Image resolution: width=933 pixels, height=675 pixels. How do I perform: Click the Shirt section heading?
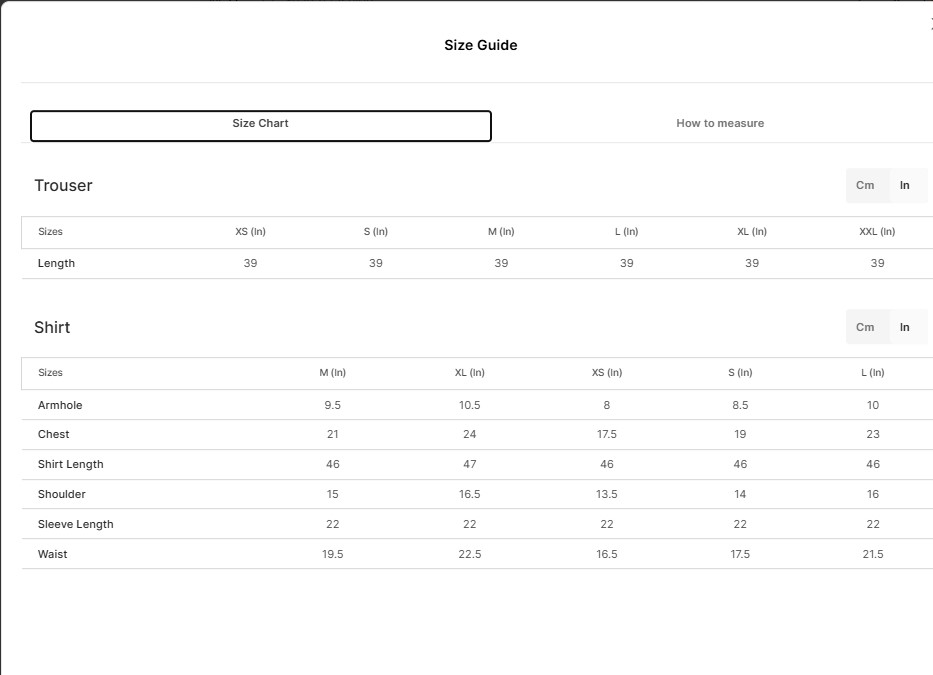coord(52,328)
